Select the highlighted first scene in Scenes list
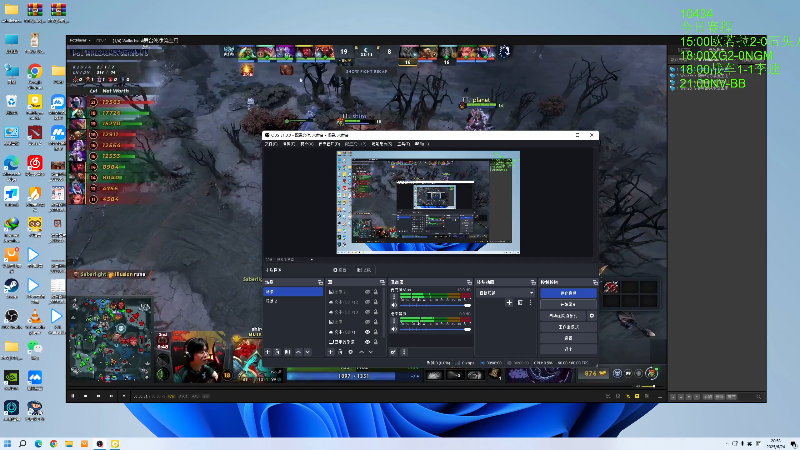The width and height of the screenshot is (800, 450). (x=293, y=292)
